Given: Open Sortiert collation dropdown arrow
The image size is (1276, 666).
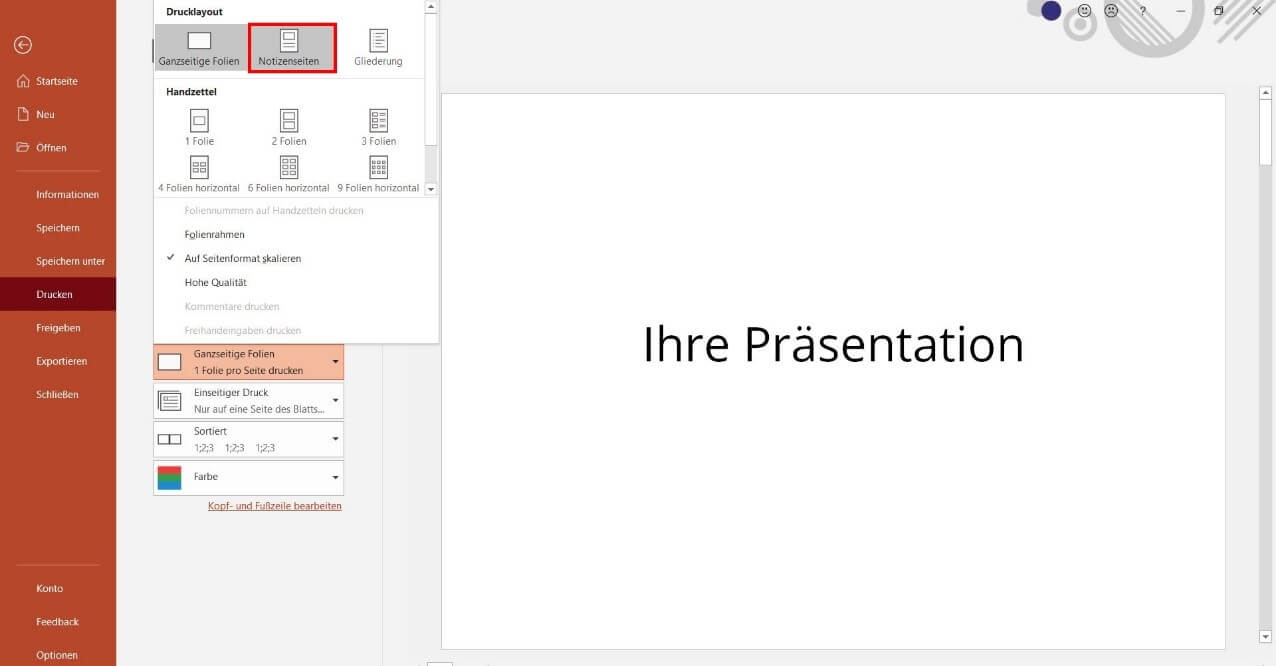Looking at the screenshot, I should (x=335, y=439).
